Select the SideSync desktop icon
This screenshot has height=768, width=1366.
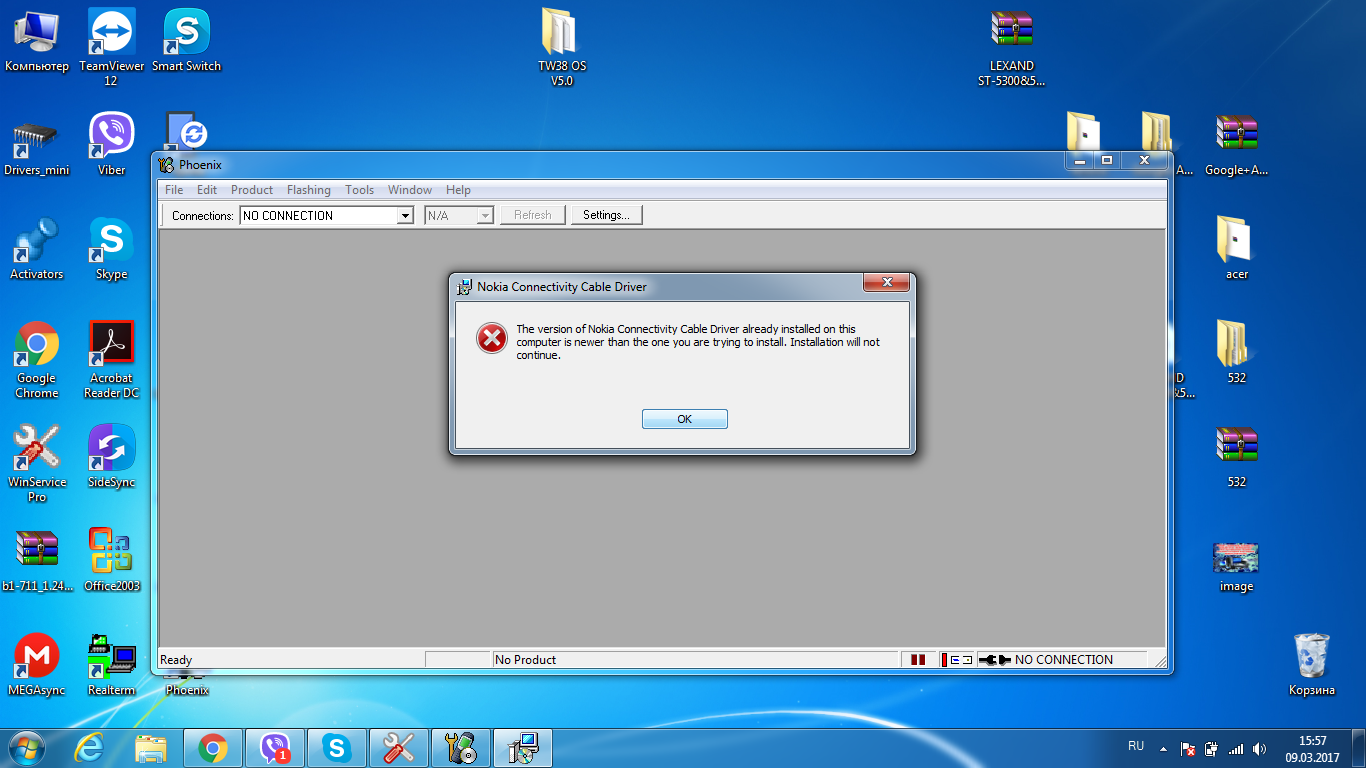coord(111,457)
